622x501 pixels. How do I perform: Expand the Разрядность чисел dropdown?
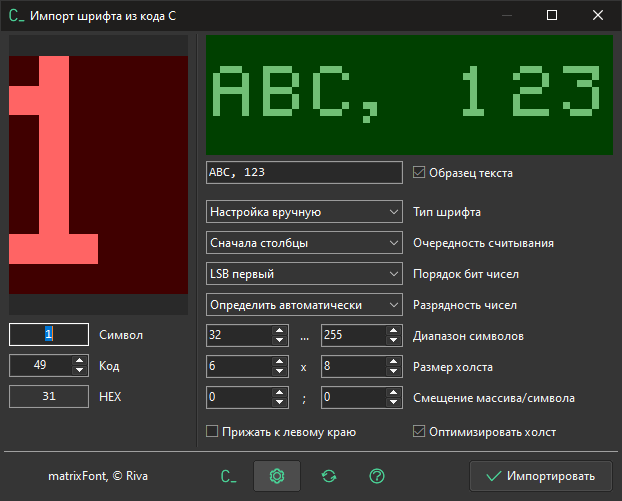pyautogui.click(x=304, y=305)
